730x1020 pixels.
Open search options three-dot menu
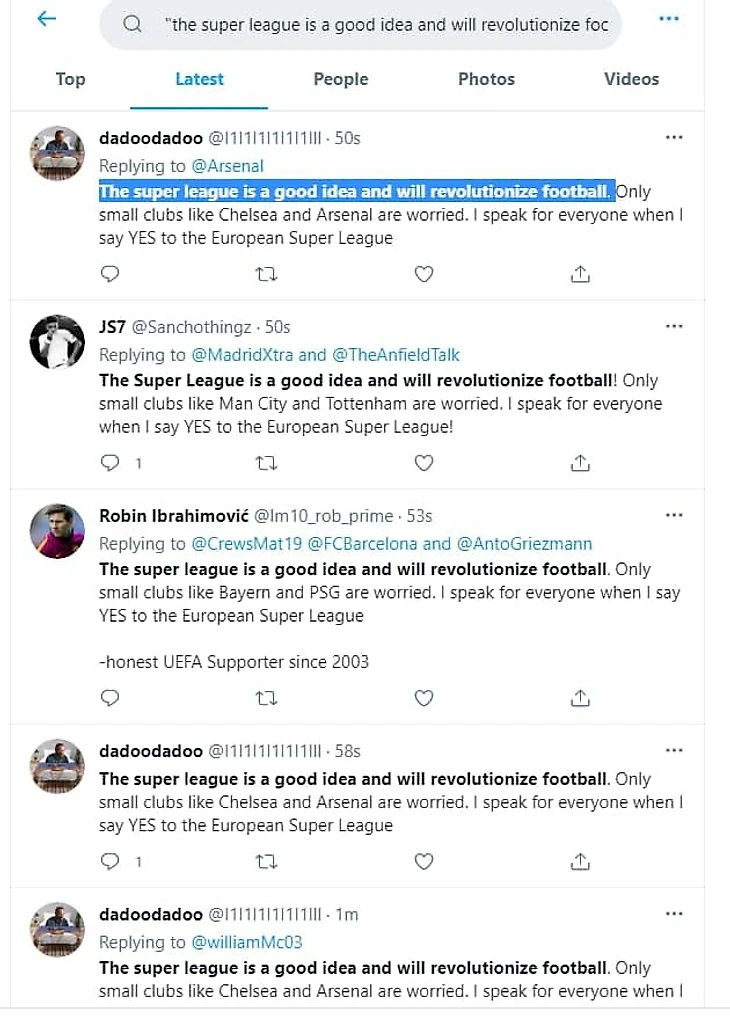tap(669, 19)
